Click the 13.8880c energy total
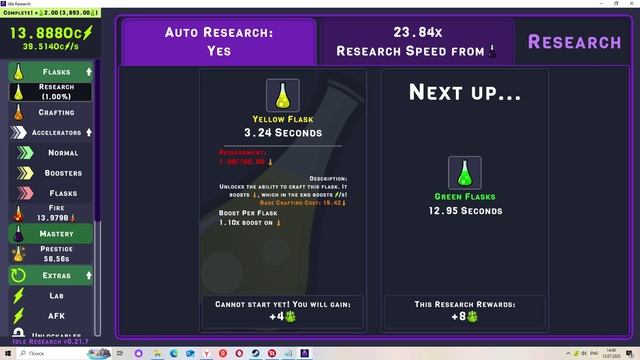The width and height of the screenshot is (640, 360). (x=51, y=33)
